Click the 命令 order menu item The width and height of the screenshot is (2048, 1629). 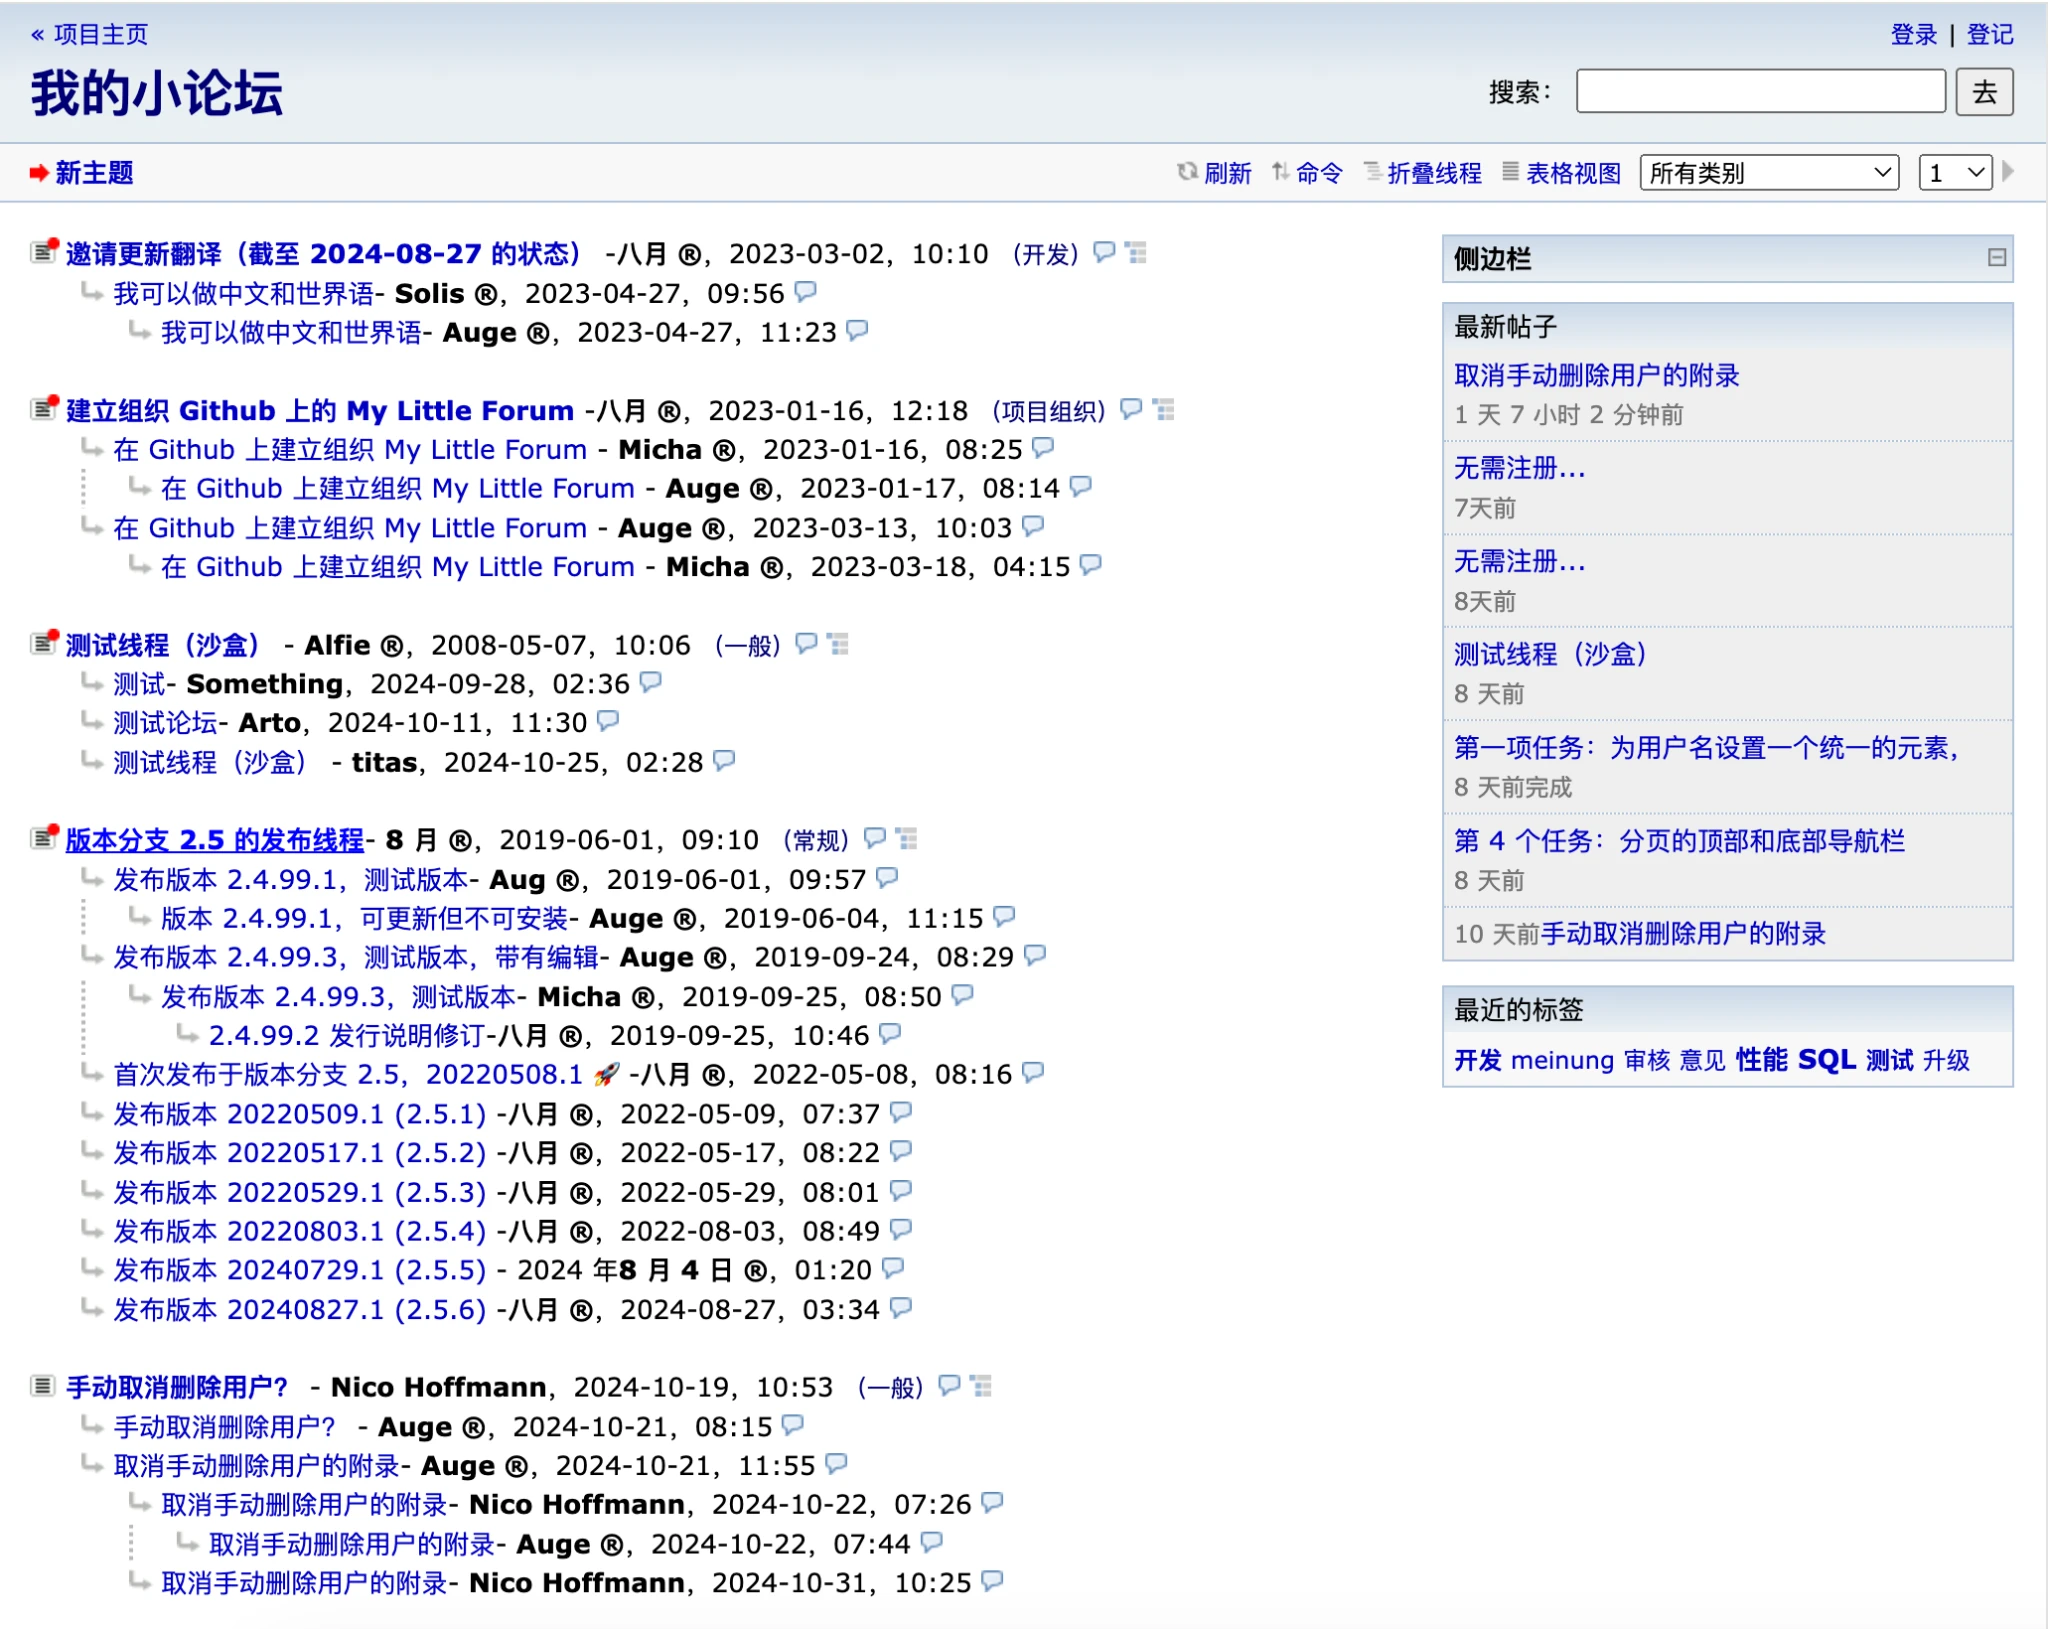pos(1318,173)
